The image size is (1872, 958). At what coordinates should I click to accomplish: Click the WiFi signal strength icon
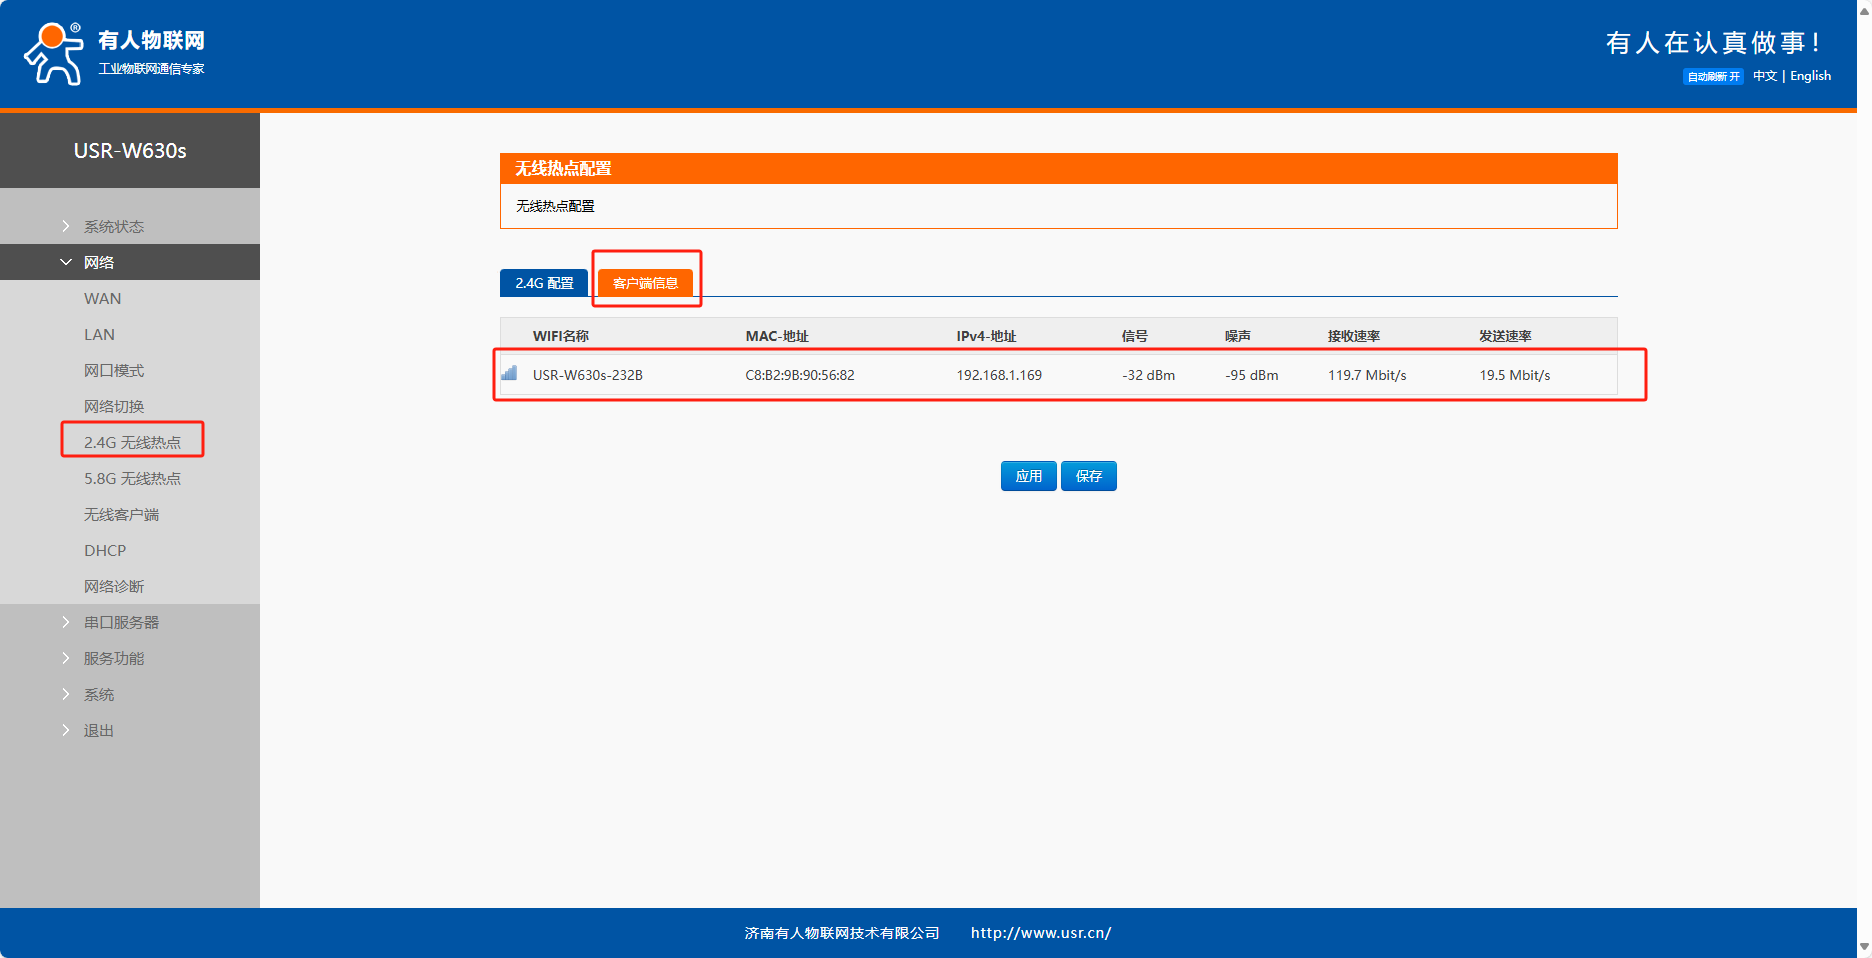coord(509,374)
